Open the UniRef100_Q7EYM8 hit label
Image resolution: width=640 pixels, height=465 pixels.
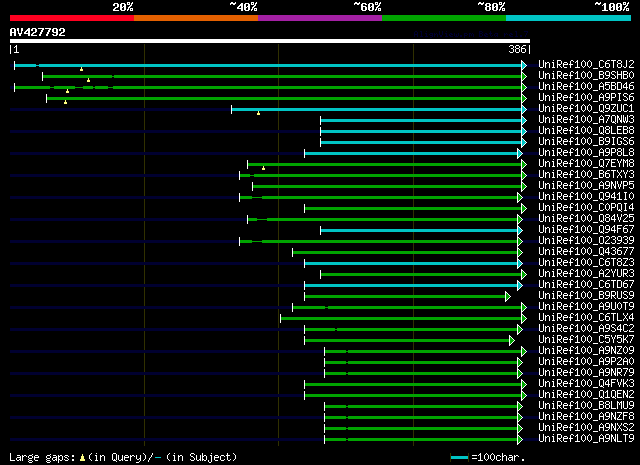(586, 164)
